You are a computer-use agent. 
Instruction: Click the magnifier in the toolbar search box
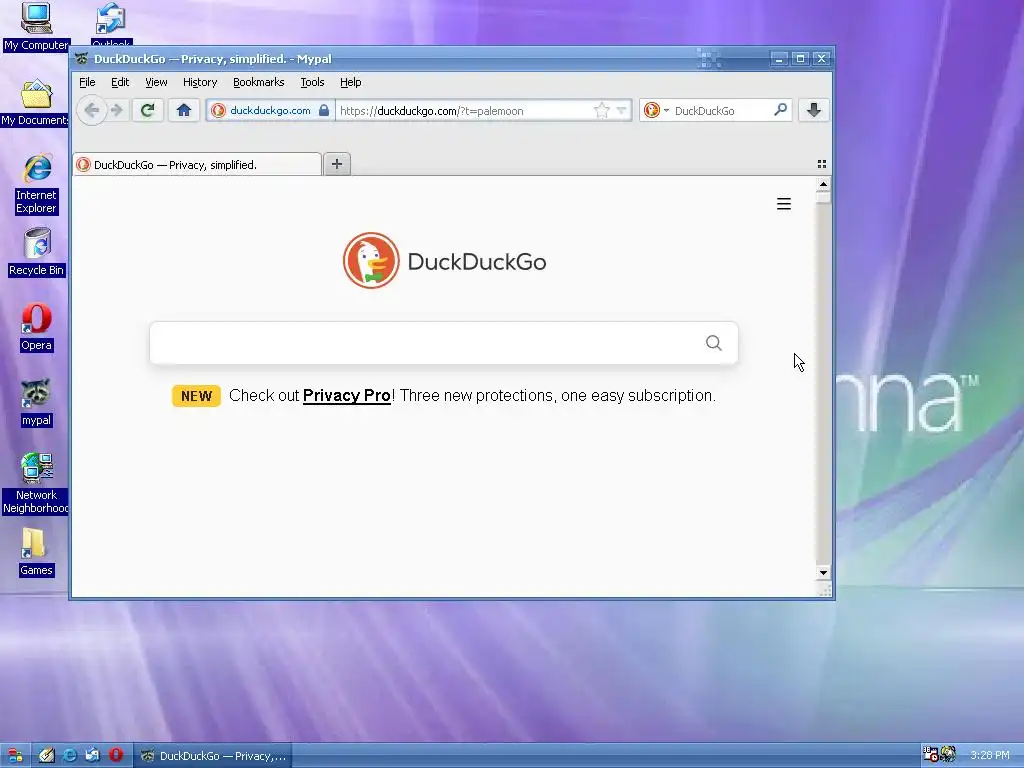click(780, 110)
